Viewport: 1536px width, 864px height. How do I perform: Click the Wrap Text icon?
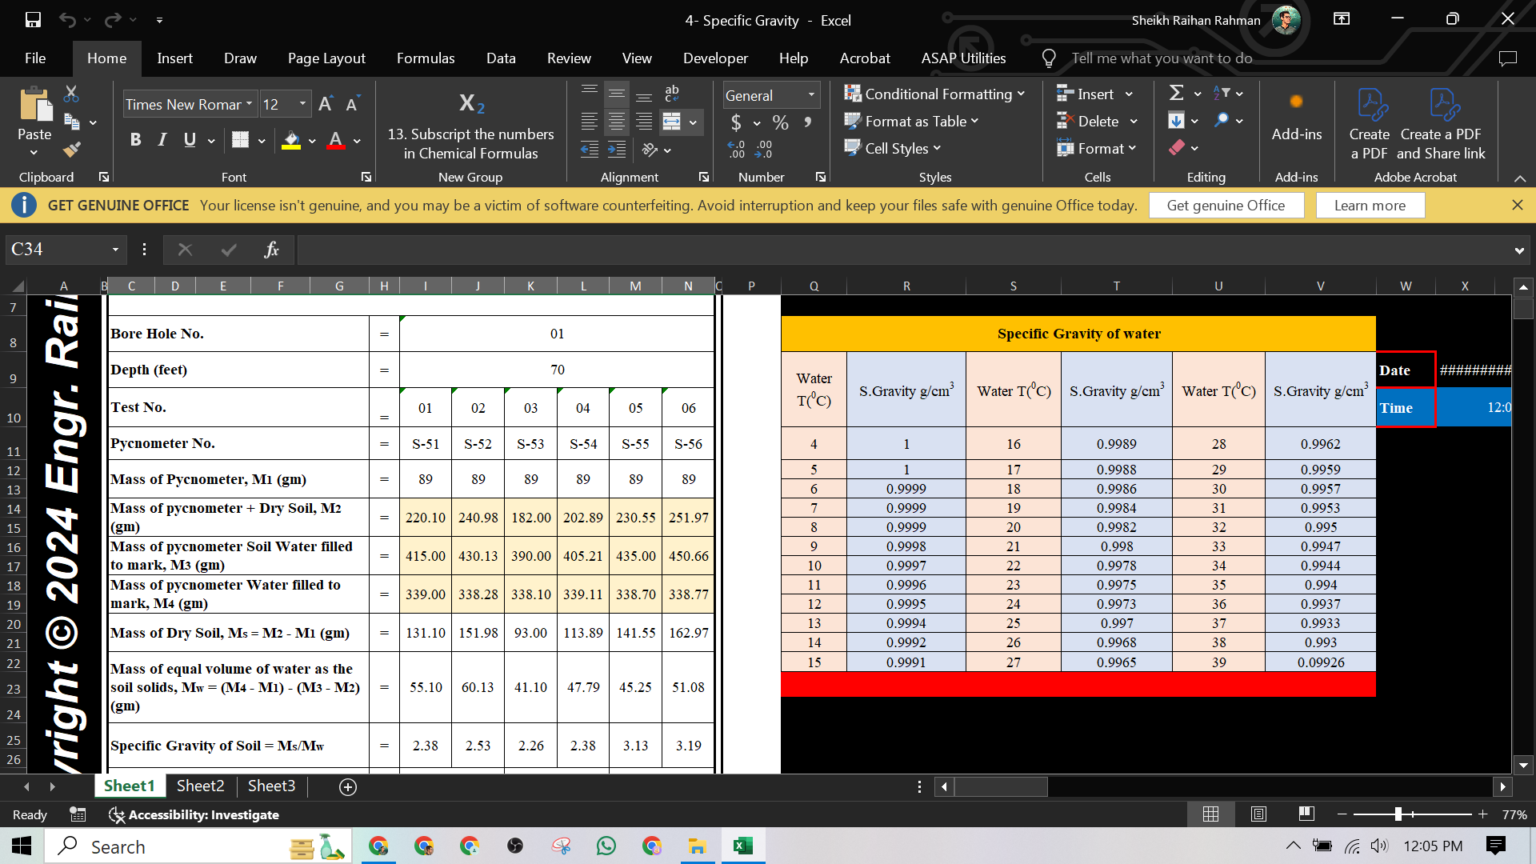click(x=672, y=94)
